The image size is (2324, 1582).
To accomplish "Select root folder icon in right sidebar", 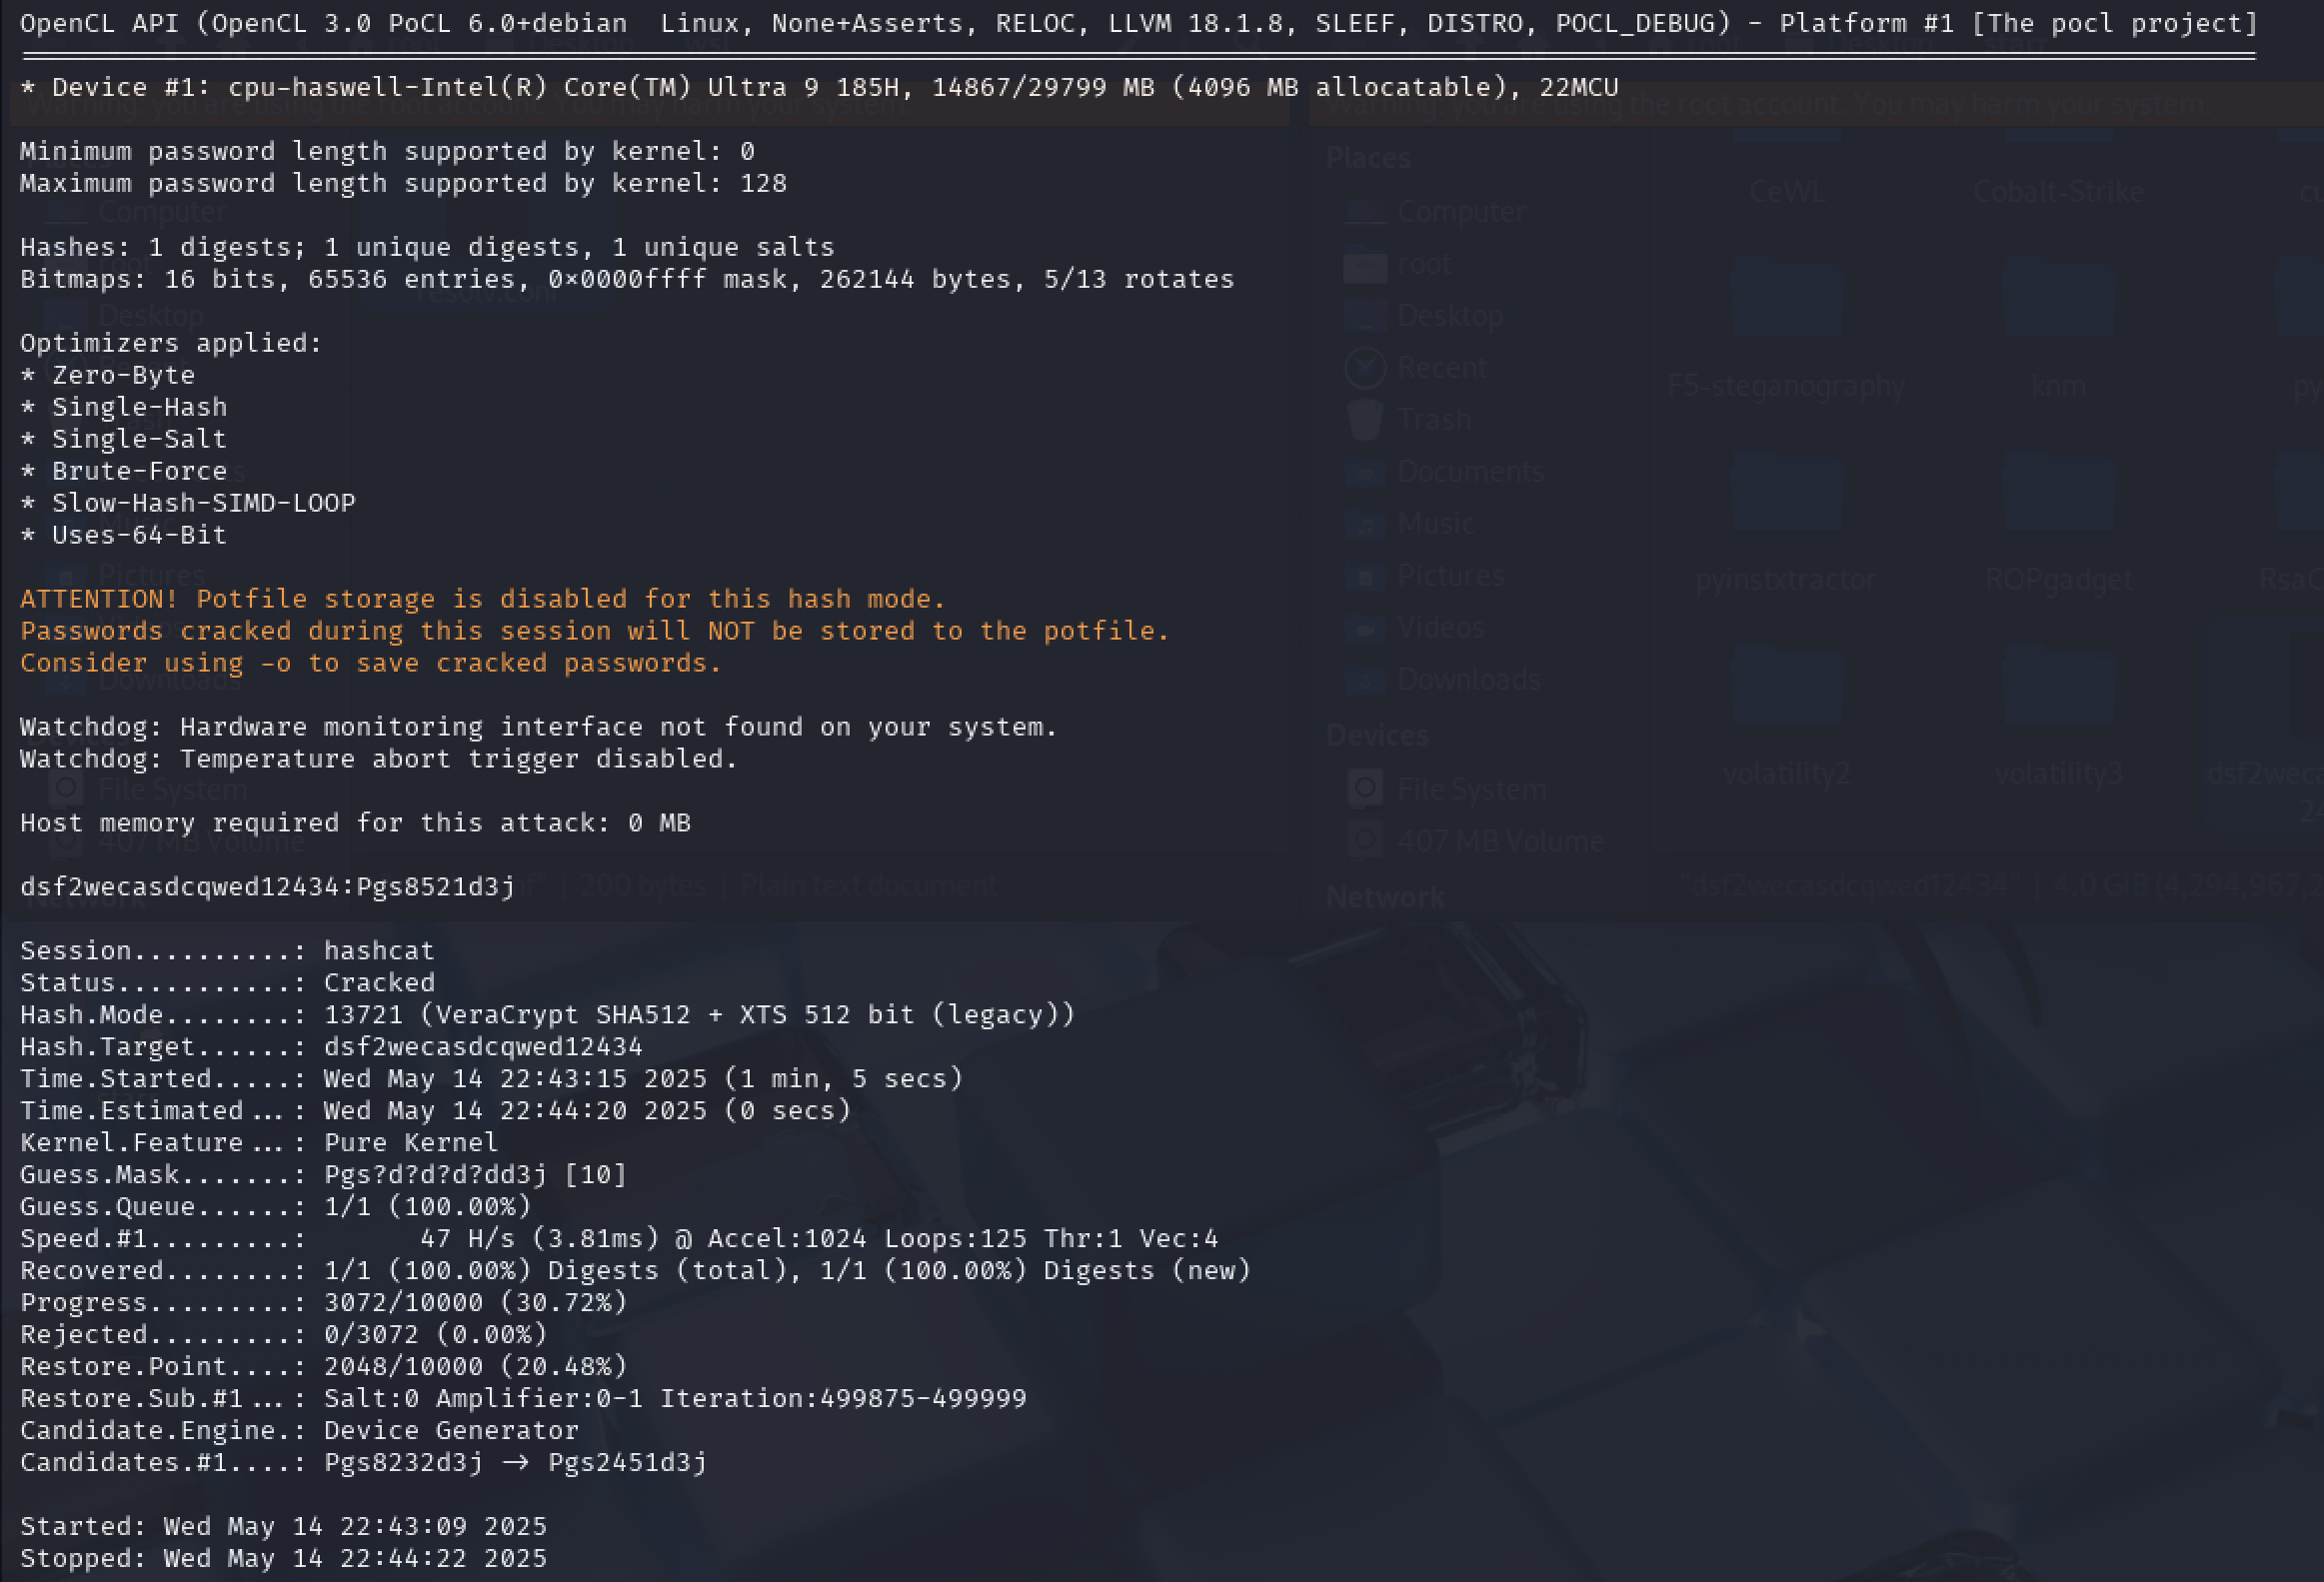I will pyautogui.click(x=1365, y=265).
